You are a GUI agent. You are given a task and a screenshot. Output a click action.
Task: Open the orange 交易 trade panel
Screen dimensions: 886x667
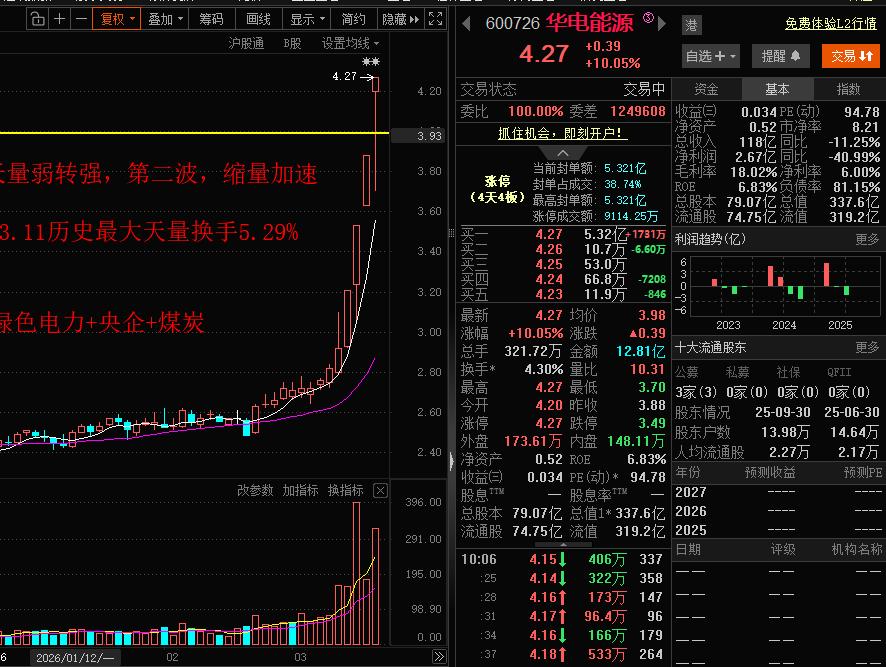click(854, 56)
